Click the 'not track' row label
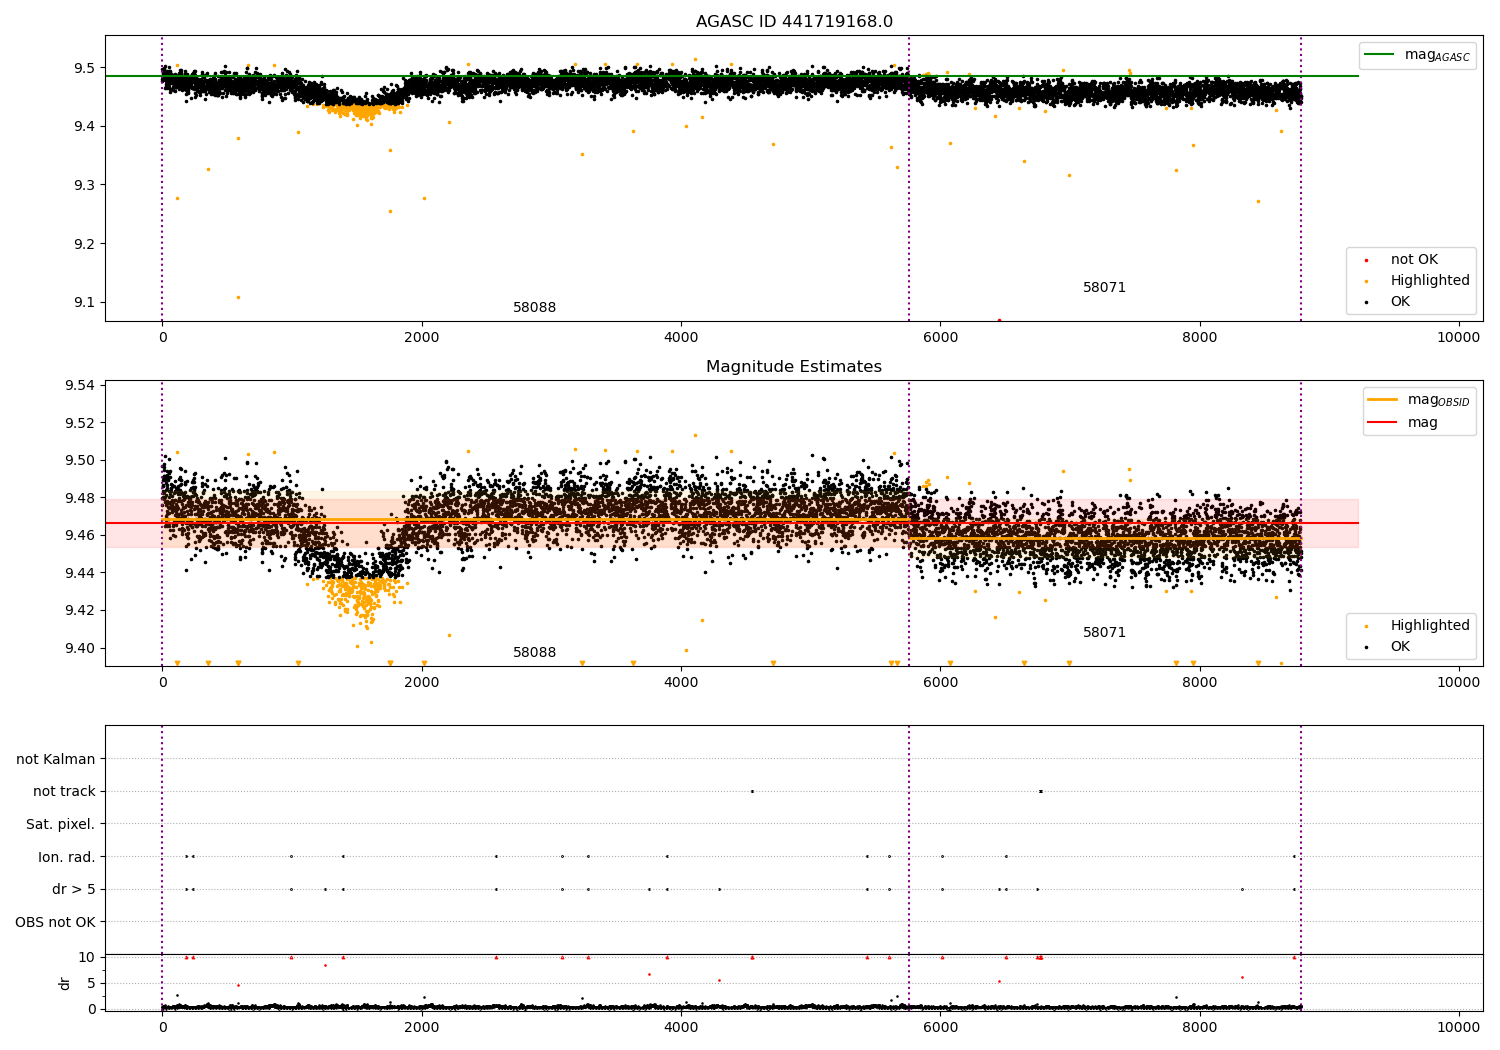 (64, 791)
